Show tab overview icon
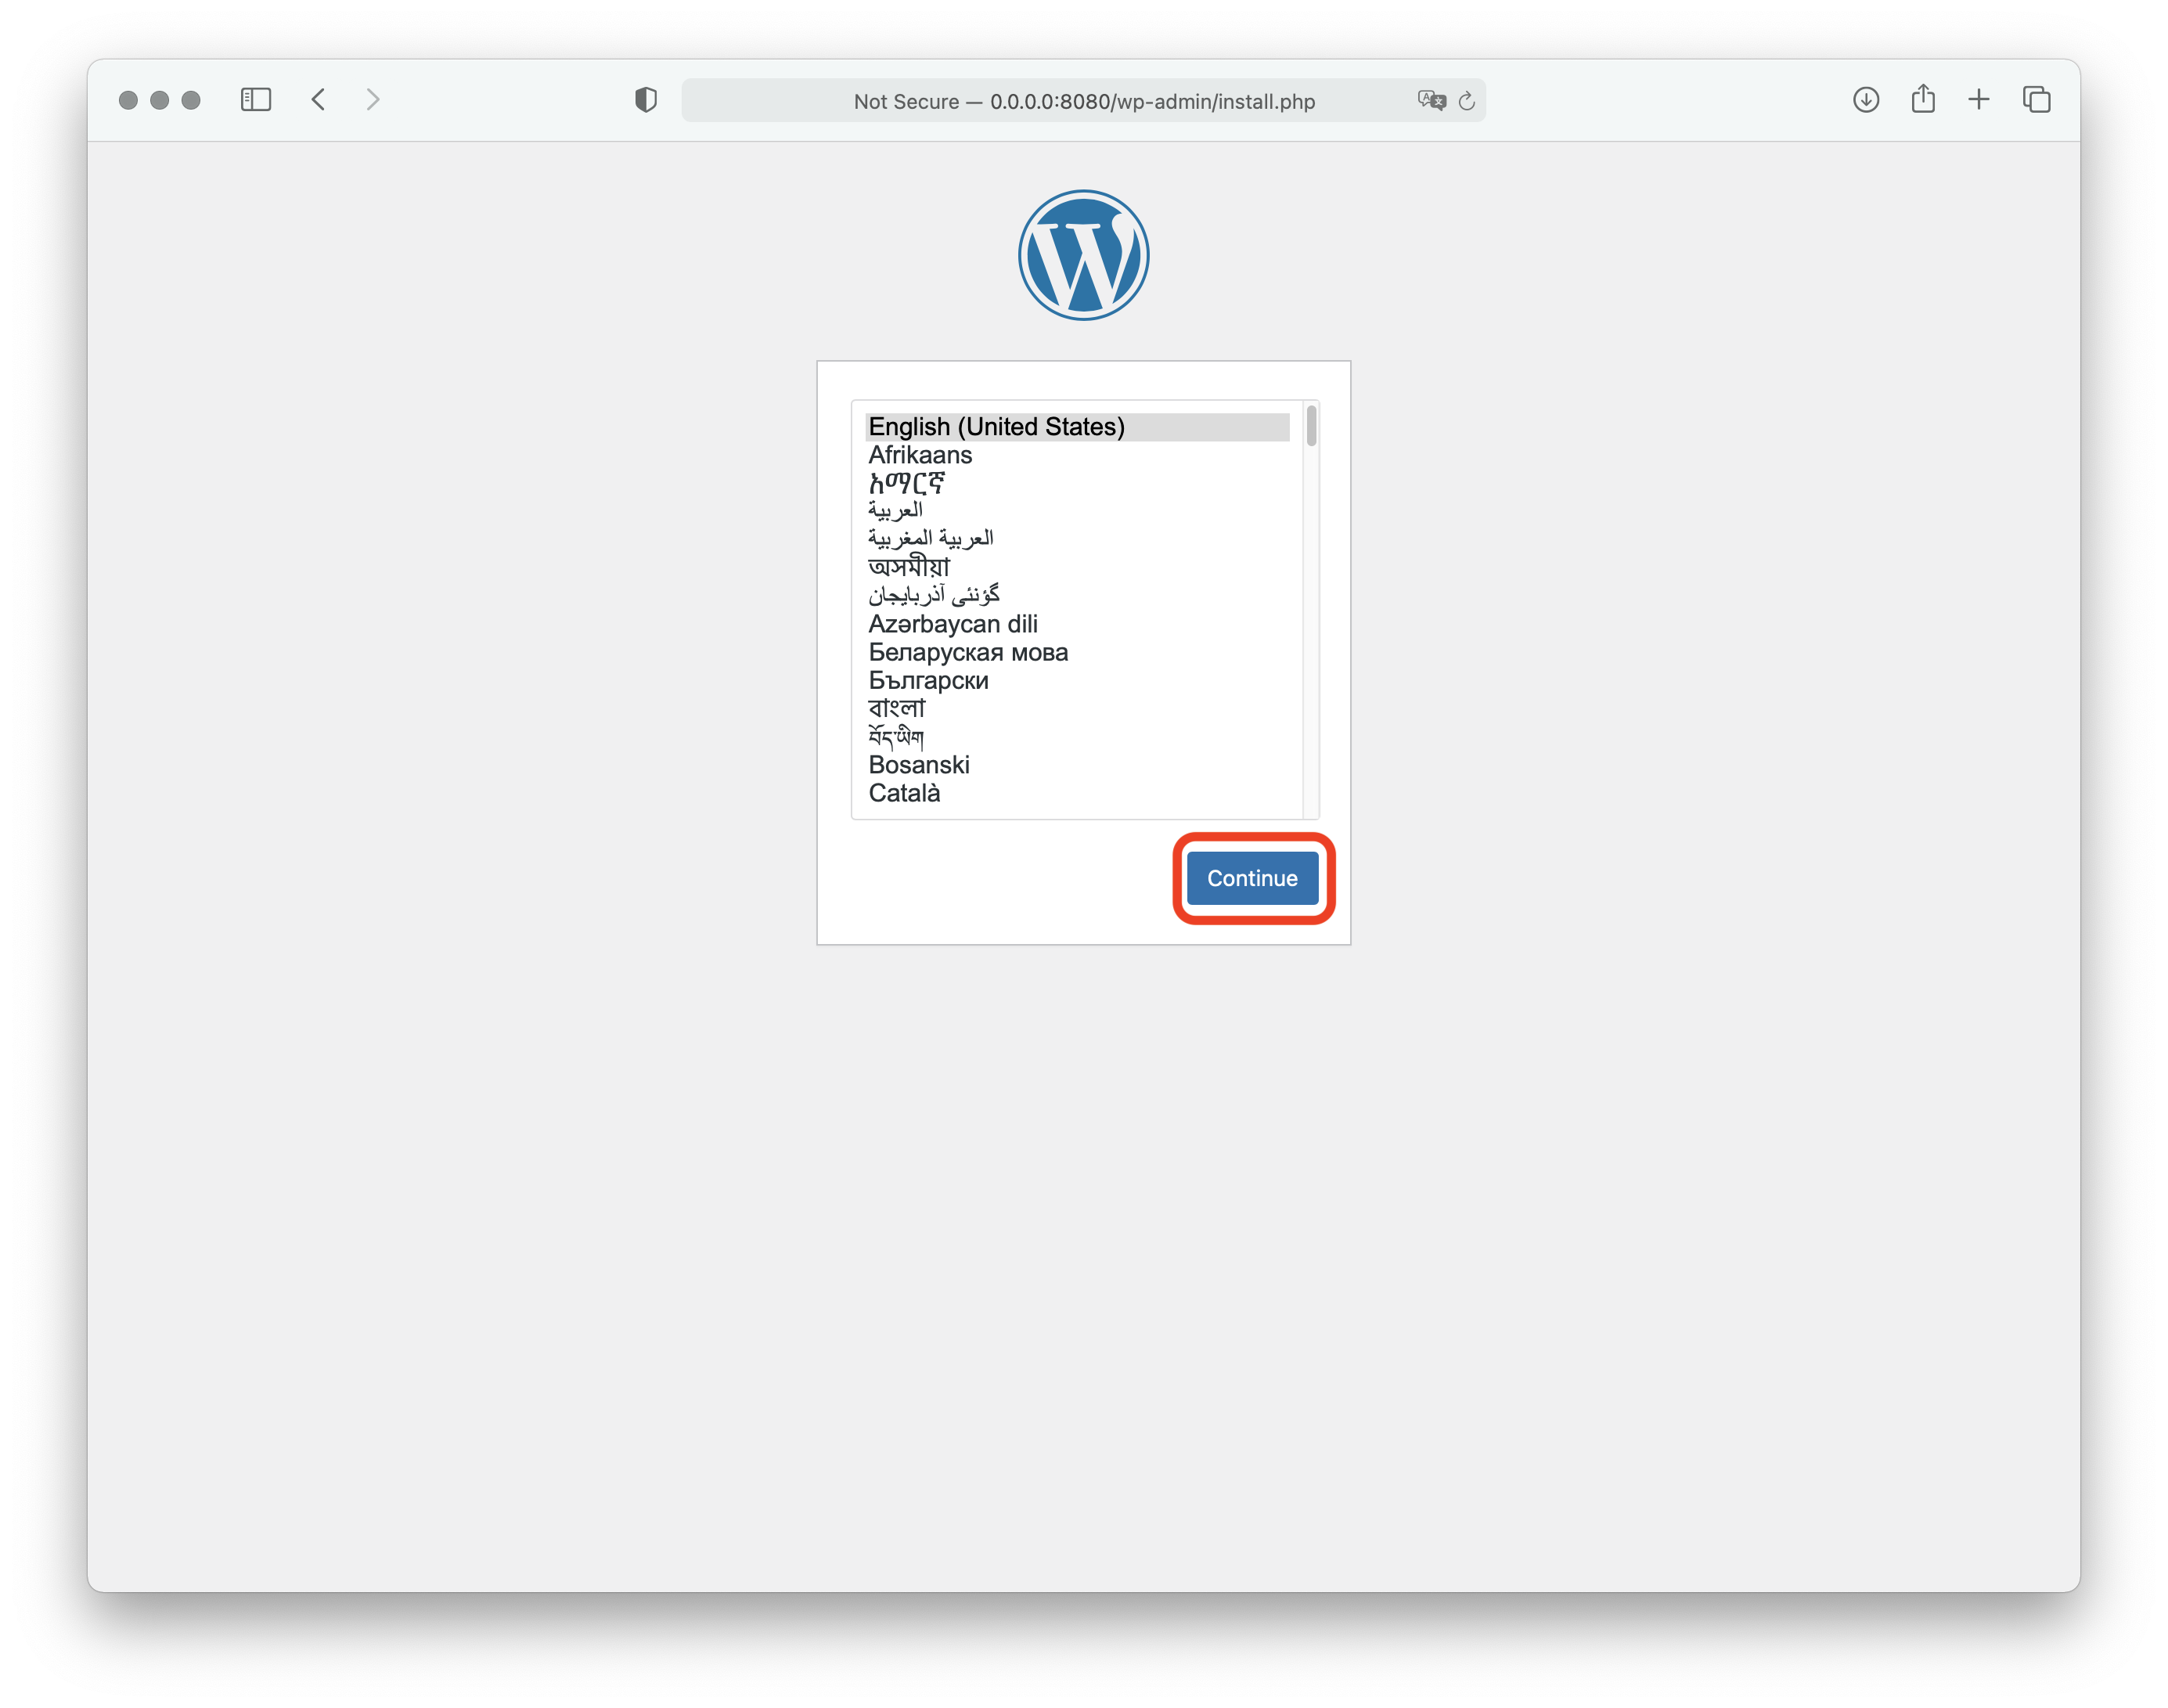Screen dimensions: 2168x1708 coord(2037,99)
